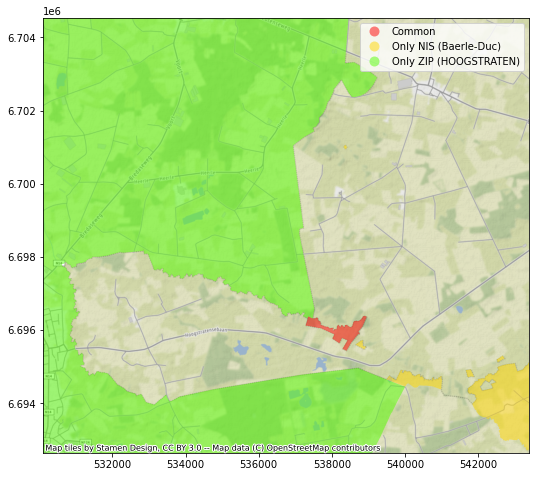The image size is (535, 477).
Task: Click the small yellow patch beside red polygon
Action: click(361, 345)
